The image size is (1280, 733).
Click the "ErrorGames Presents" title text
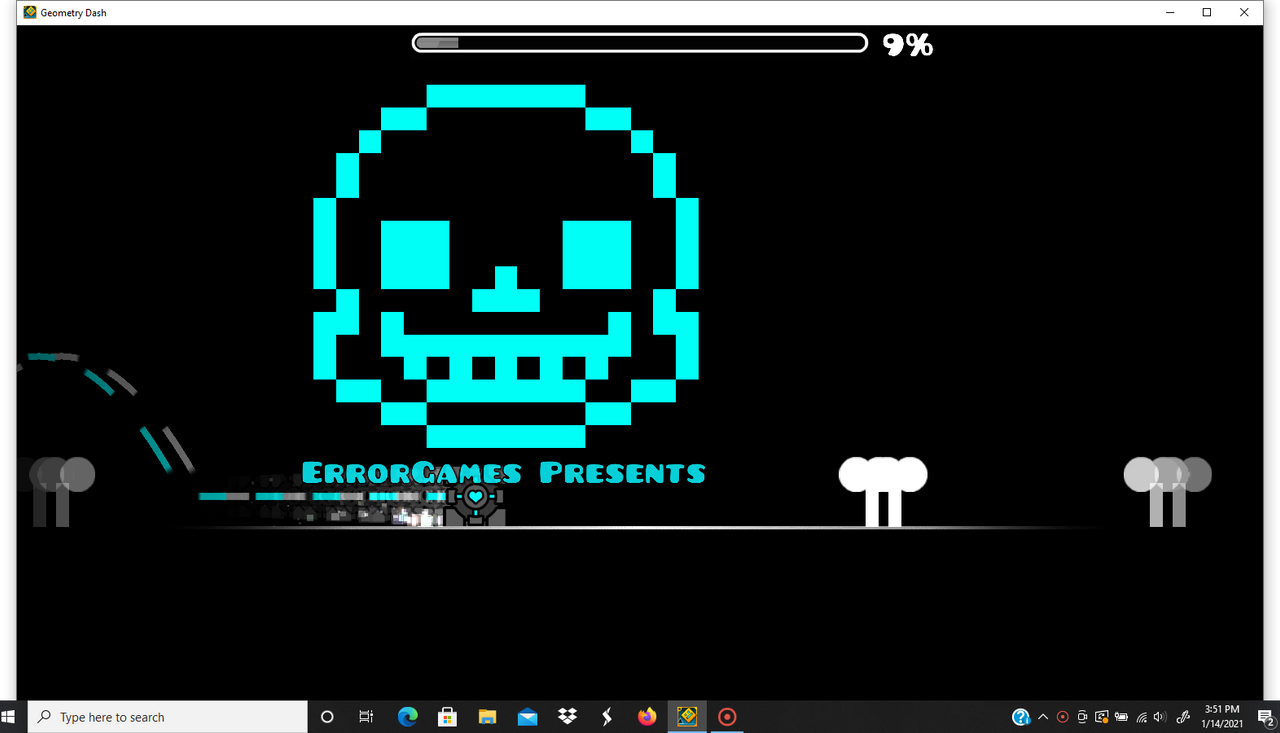pyautogui.click(x=503, y=473)
